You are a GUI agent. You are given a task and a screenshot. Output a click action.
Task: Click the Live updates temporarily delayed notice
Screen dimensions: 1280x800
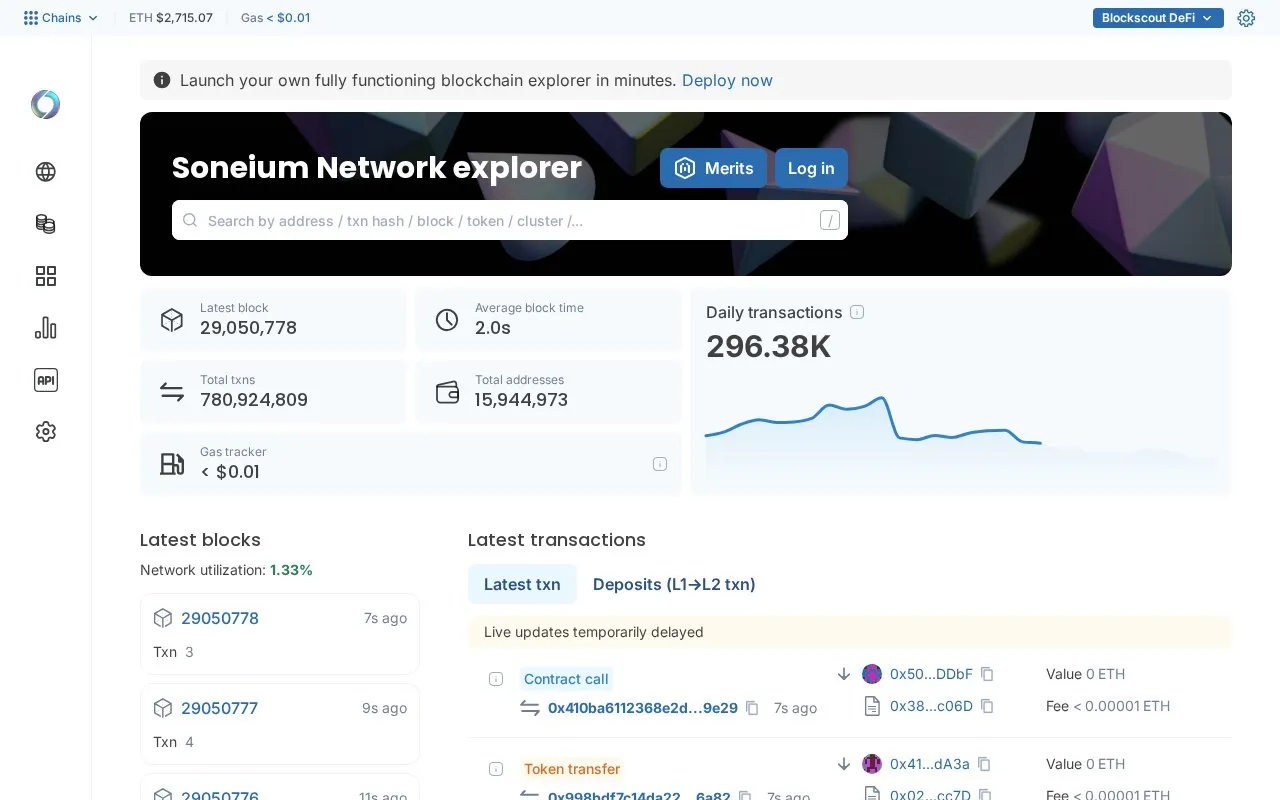click(x=850, y=632)
